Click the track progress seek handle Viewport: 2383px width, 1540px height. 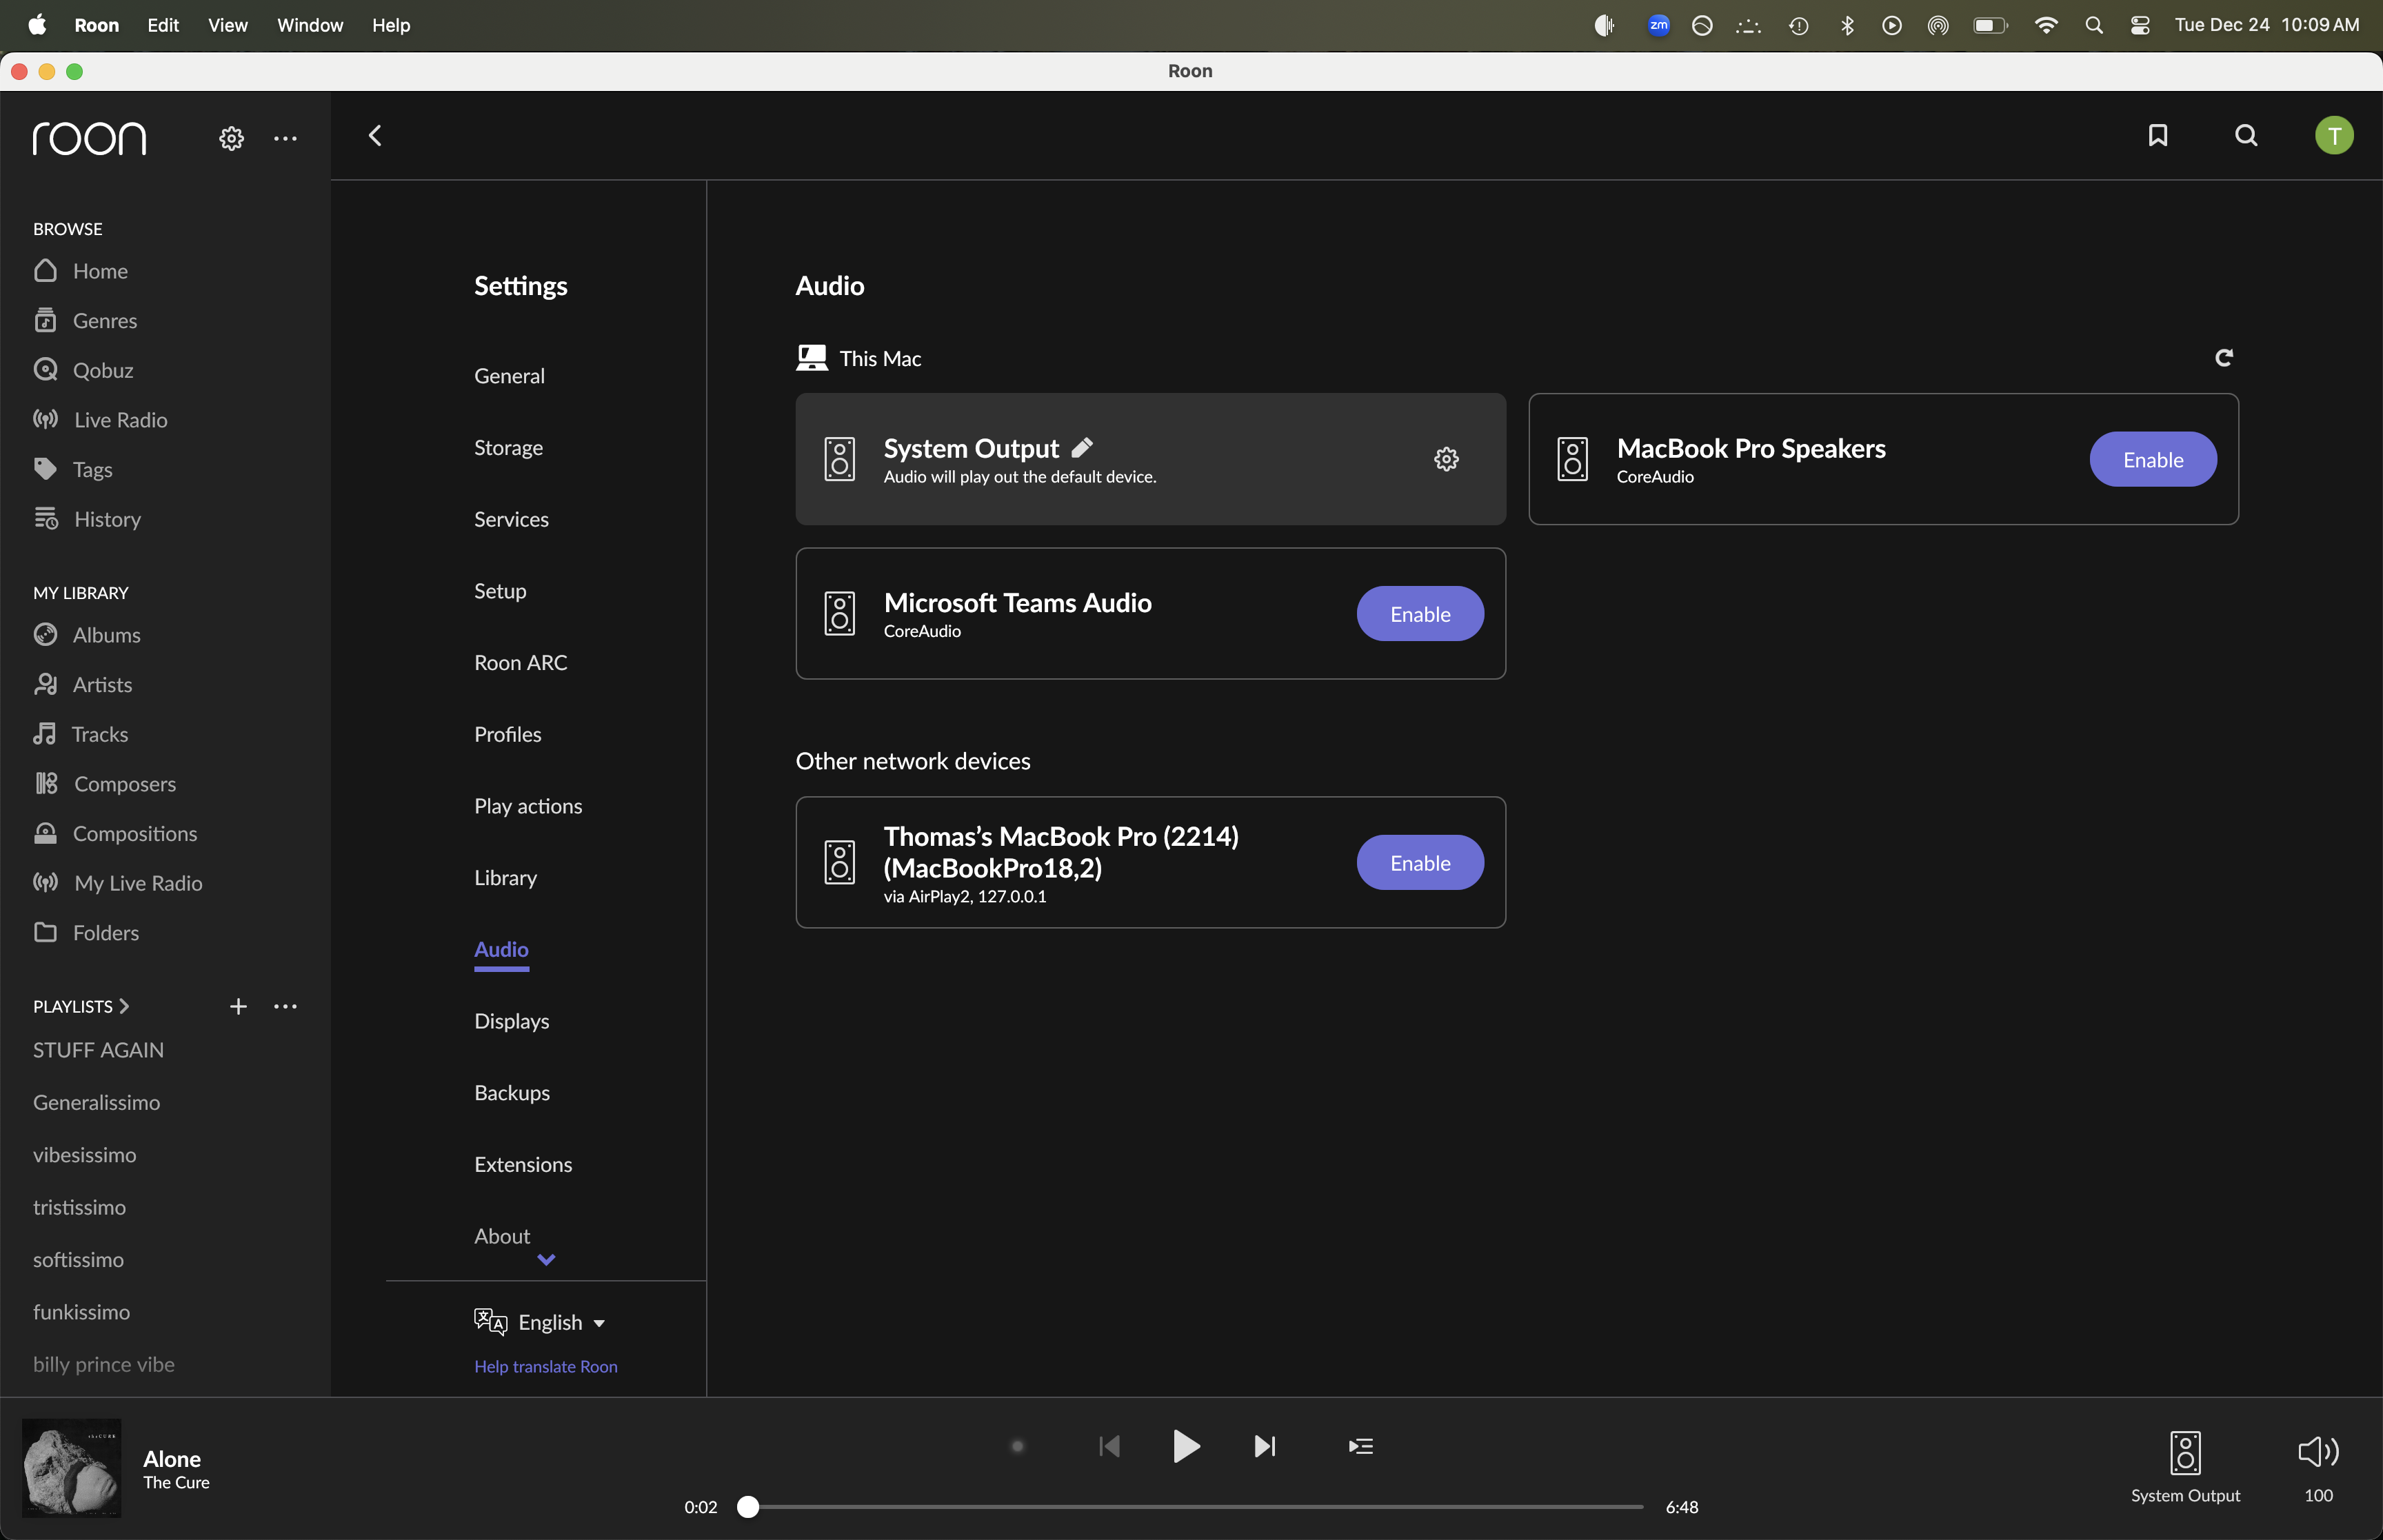click(x=748, y=1506)
